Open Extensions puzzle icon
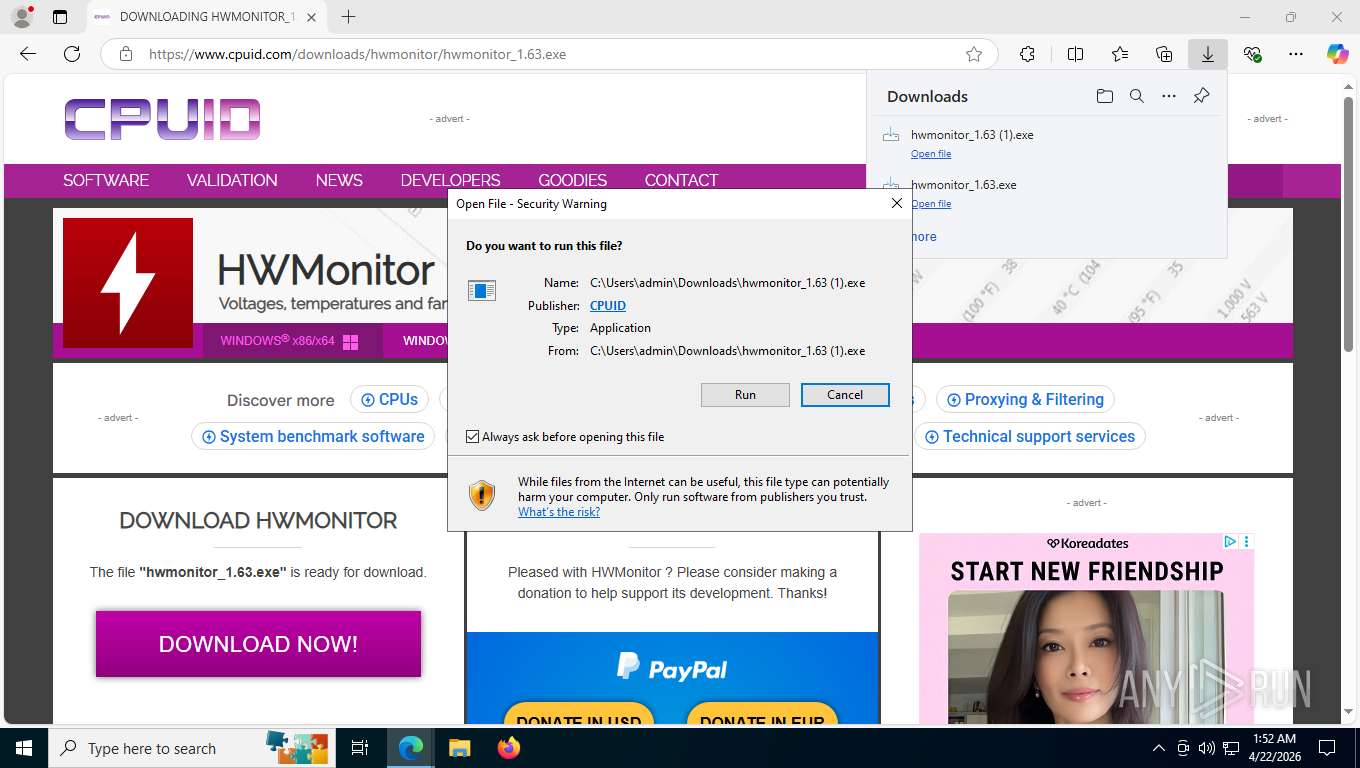1360x768 pixels. coord(1027,54)
